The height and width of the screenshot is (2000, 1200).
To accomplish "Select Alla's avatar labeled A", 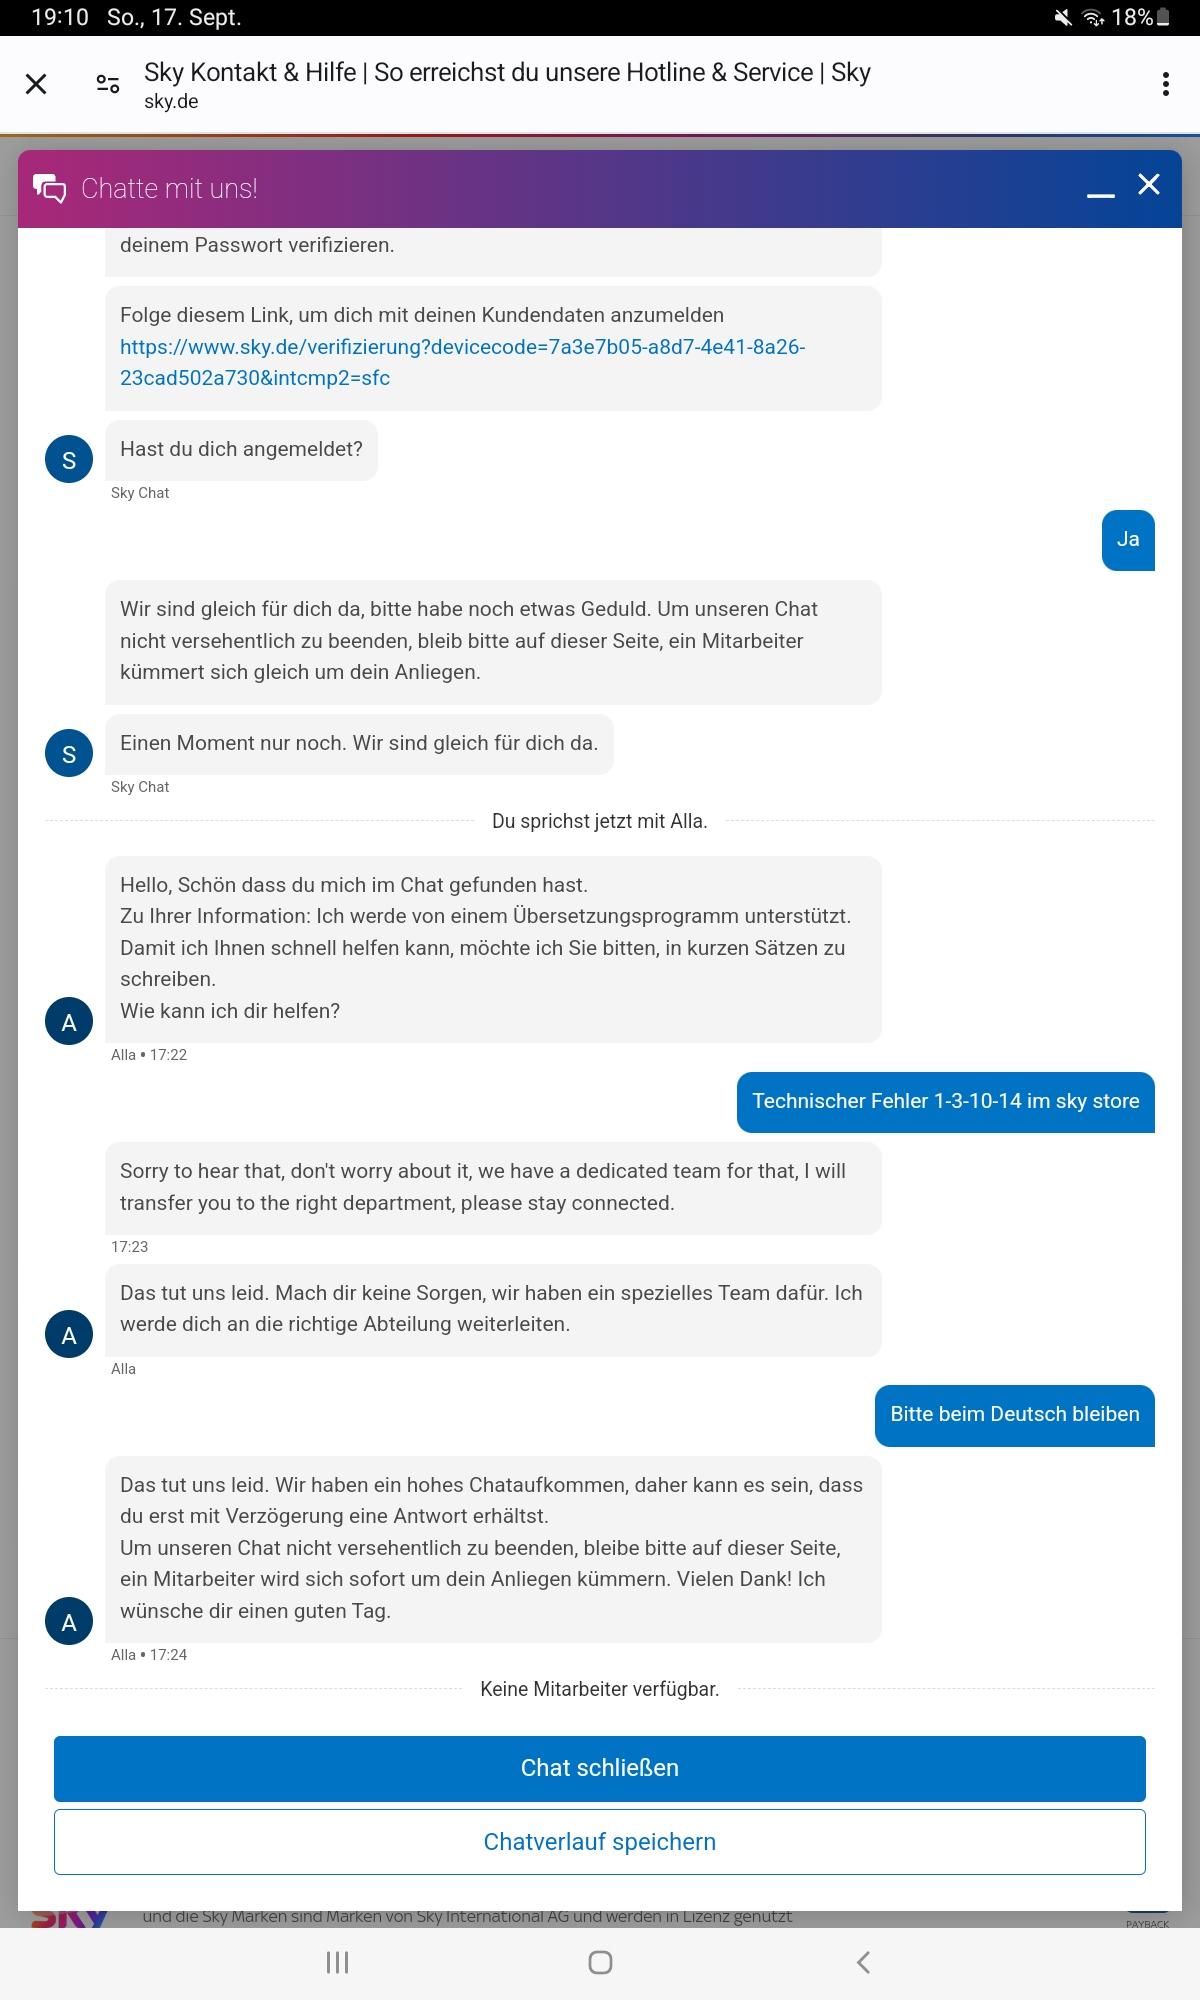I will click(68, 1022).
